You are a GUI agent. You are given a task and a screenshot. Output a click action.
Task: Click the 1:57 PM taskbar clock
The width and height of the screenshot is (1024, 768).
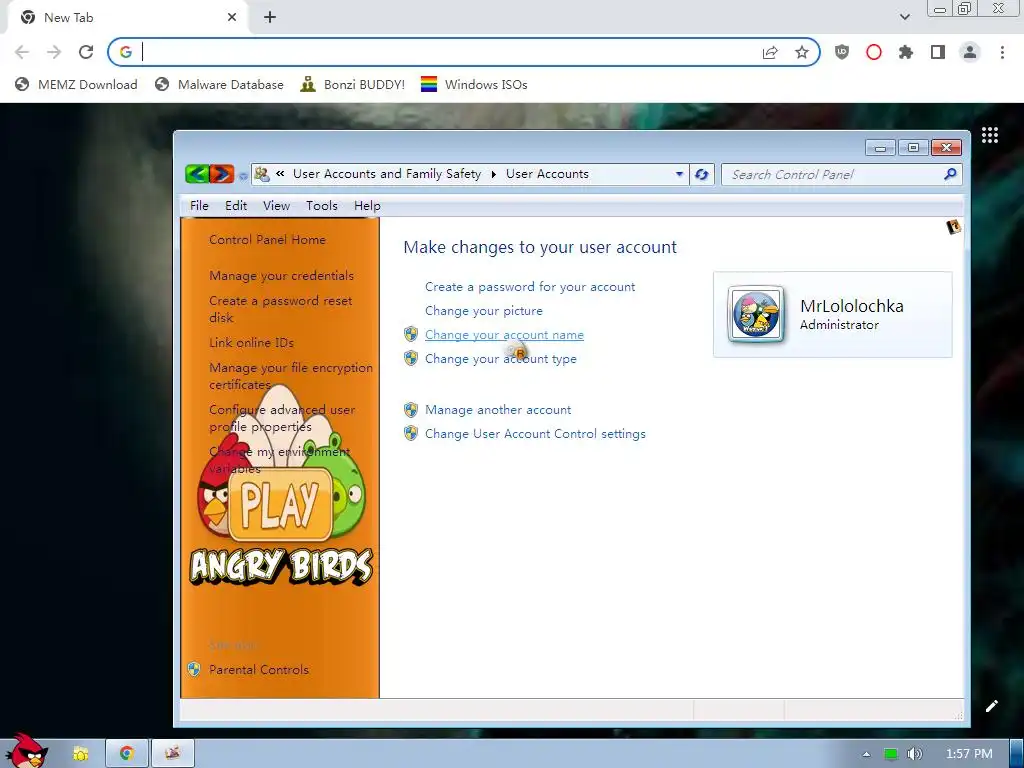tap(969, 754)
